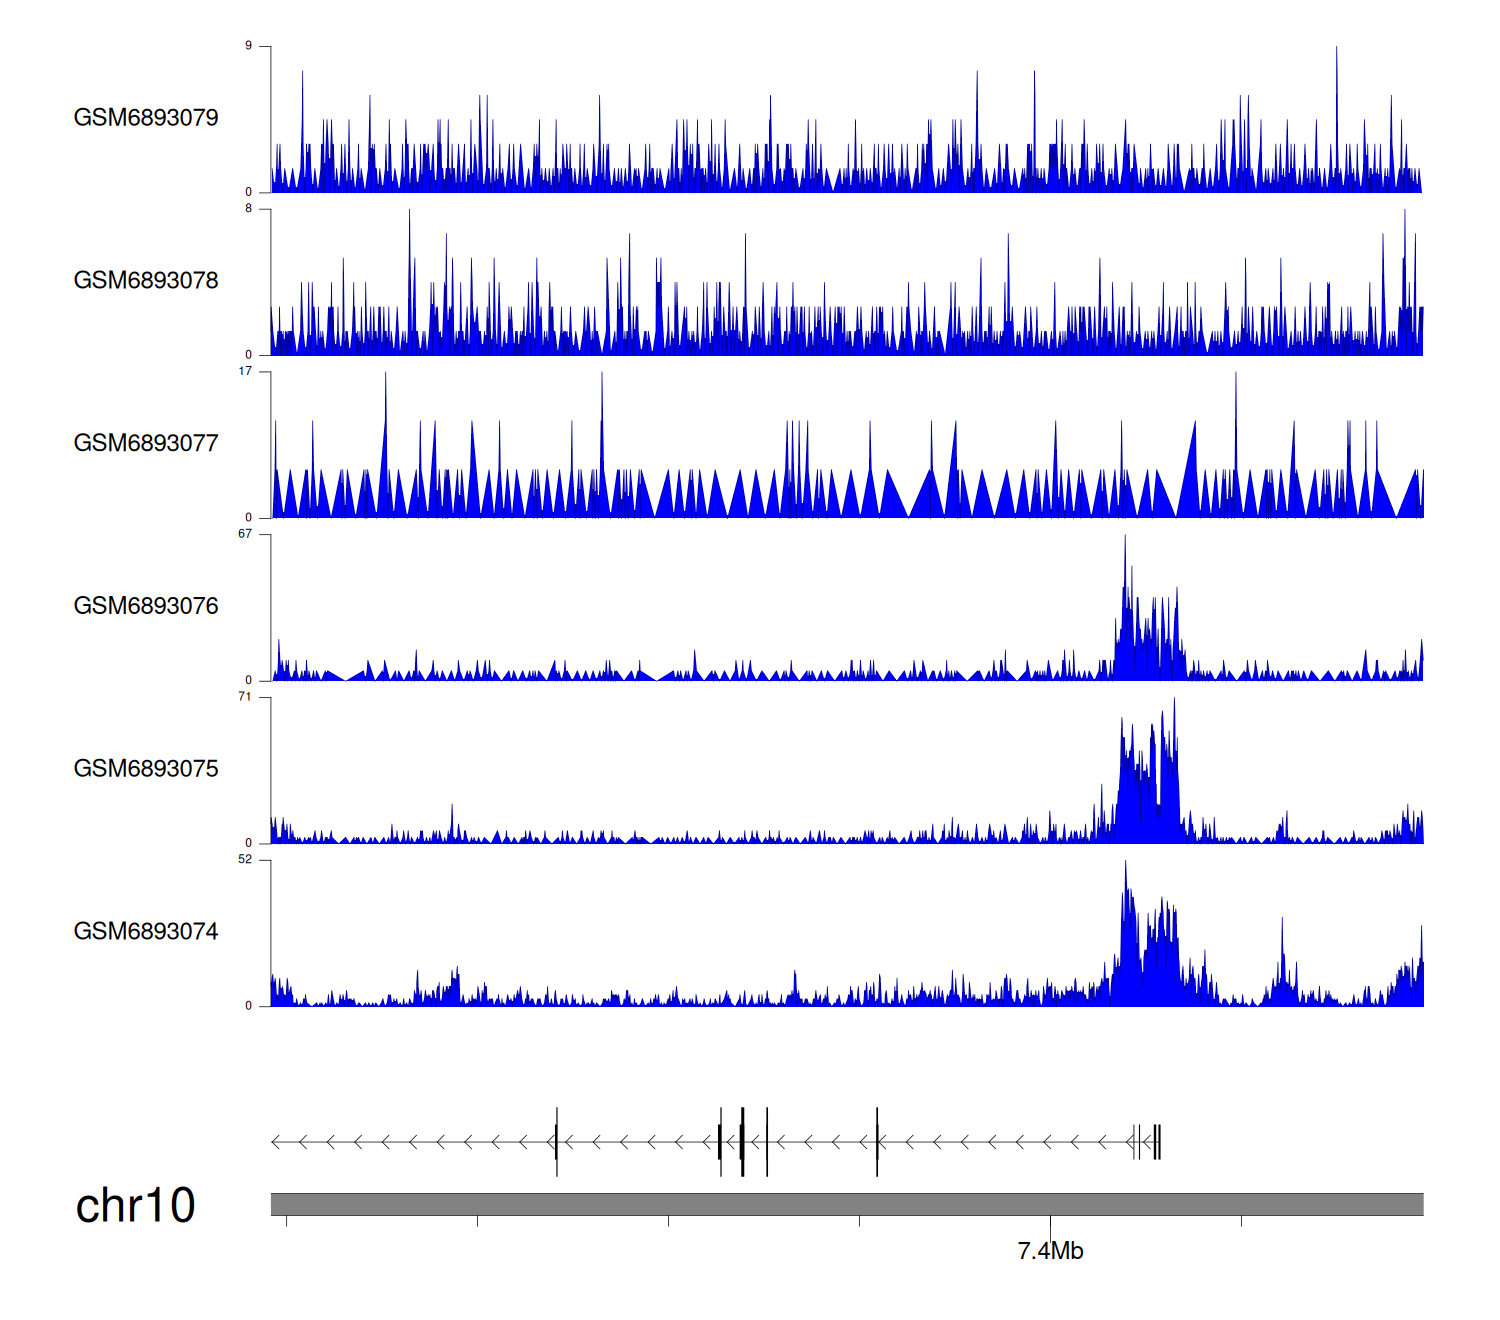The height and width of the screenshot is (1320, 1500).
Task: Click the y-axis maximum 71 label
Action: click(245, 697)
